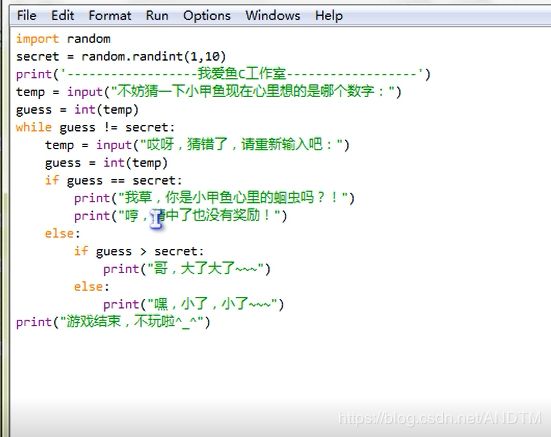Screen dimensions: 551x437
Task: Open the Edit menu
Action: point(63,15)
